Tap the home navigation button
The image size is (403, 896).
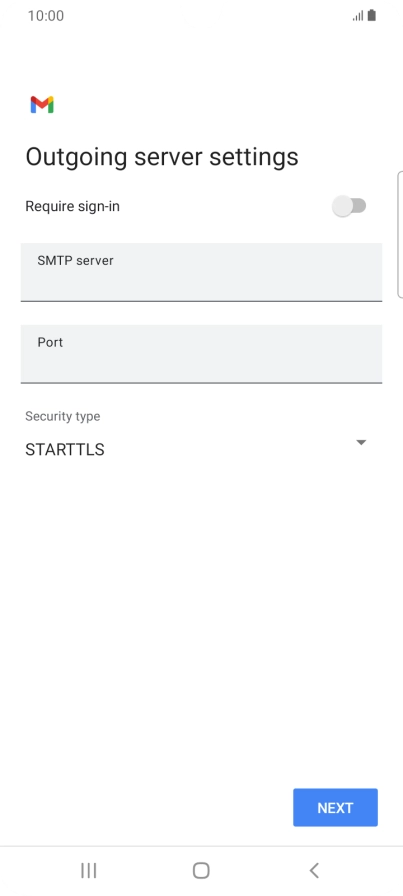click(201, 870)
